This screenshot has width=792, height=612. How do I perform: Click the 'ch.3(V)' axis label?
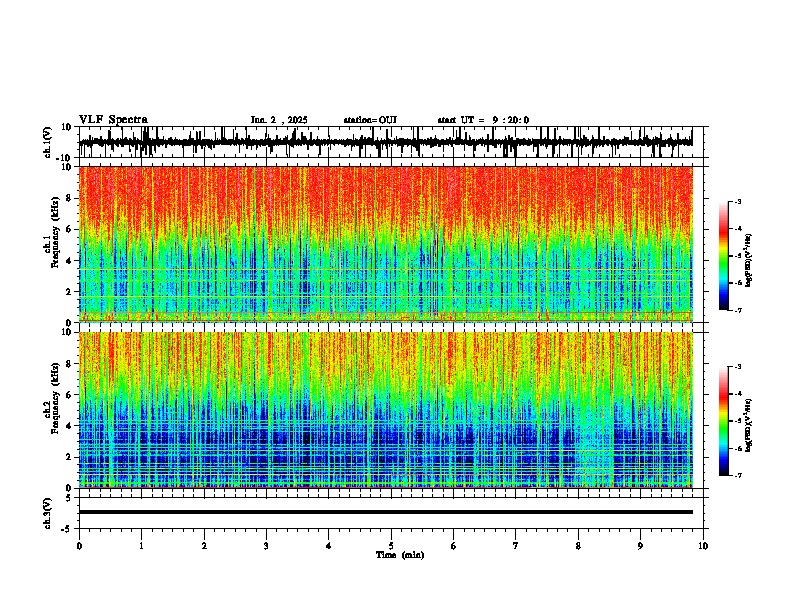coord(48,513)
